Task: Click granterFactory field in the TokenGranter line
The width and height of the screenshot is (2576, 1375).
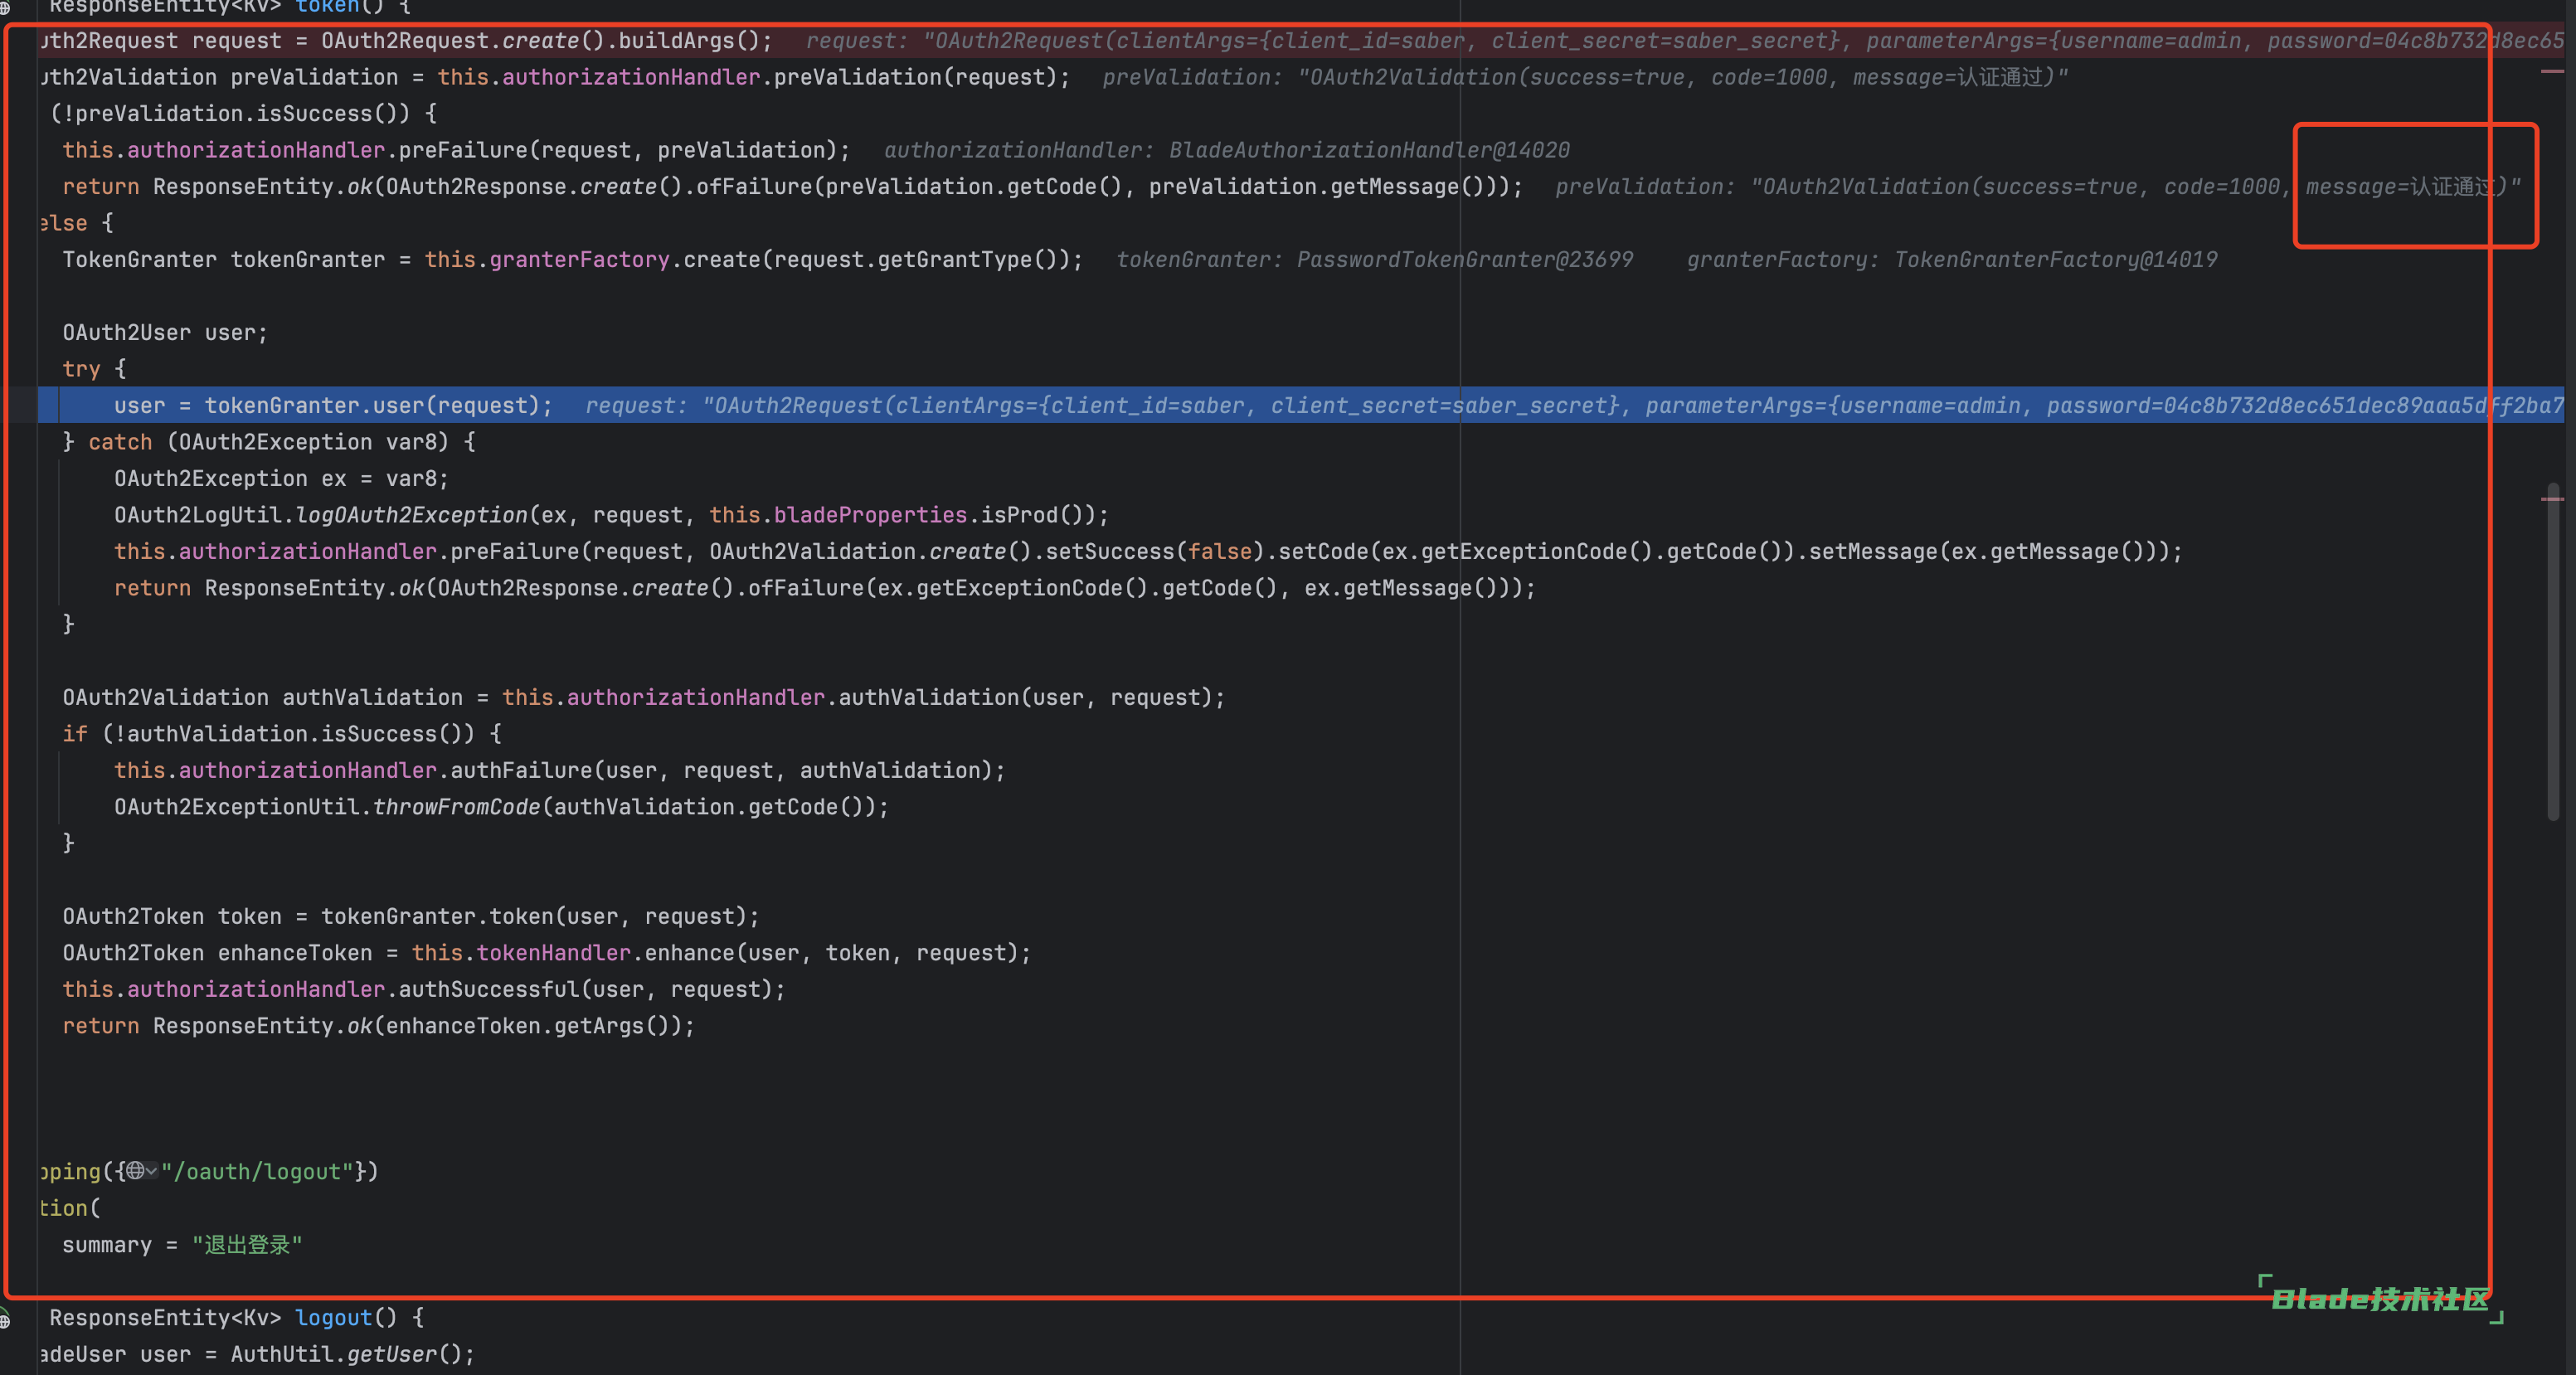Action: pos(579,260)
